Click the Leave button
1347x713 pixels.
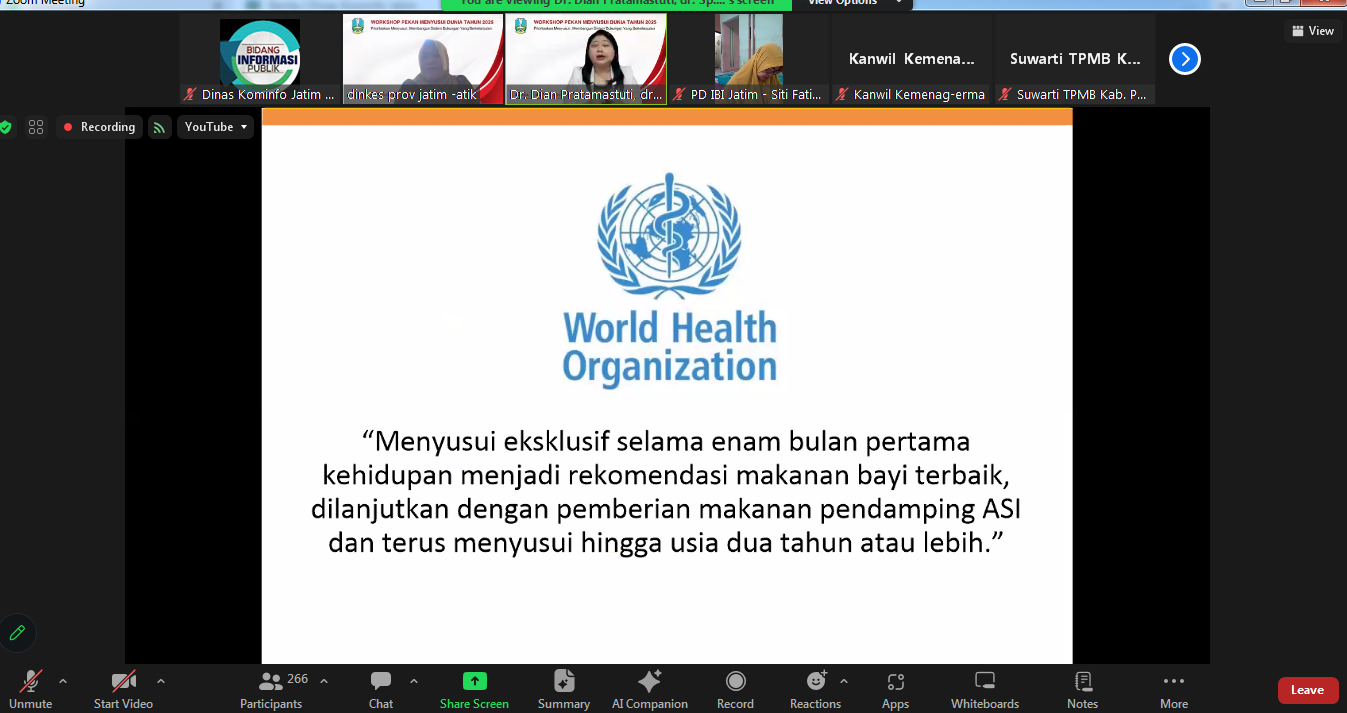coord(1307,690)
